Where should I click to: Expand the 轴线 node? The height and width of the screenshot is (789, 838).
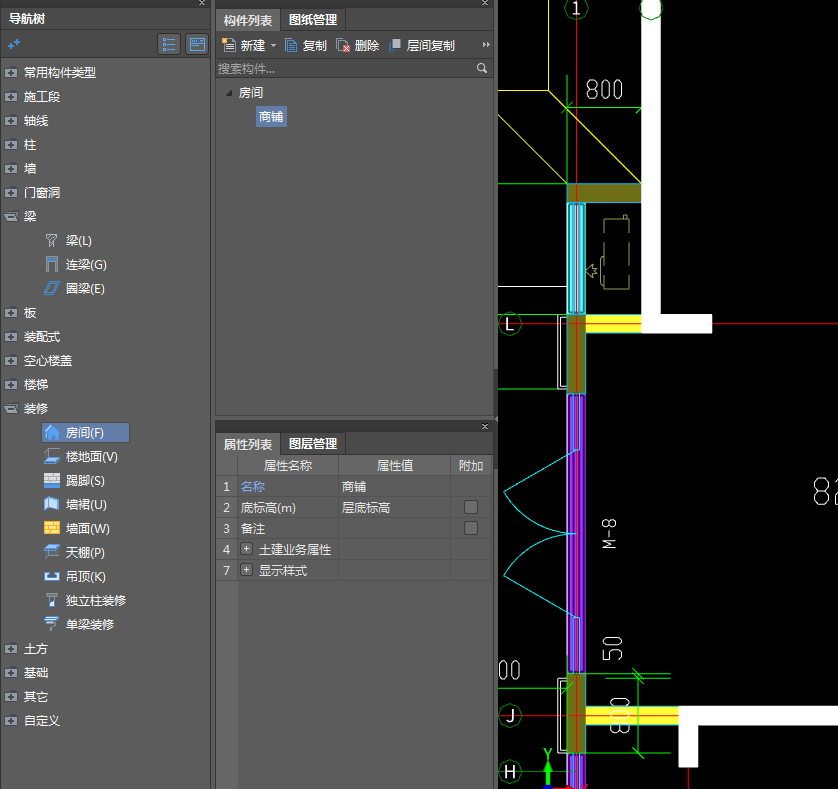[11, 121]
